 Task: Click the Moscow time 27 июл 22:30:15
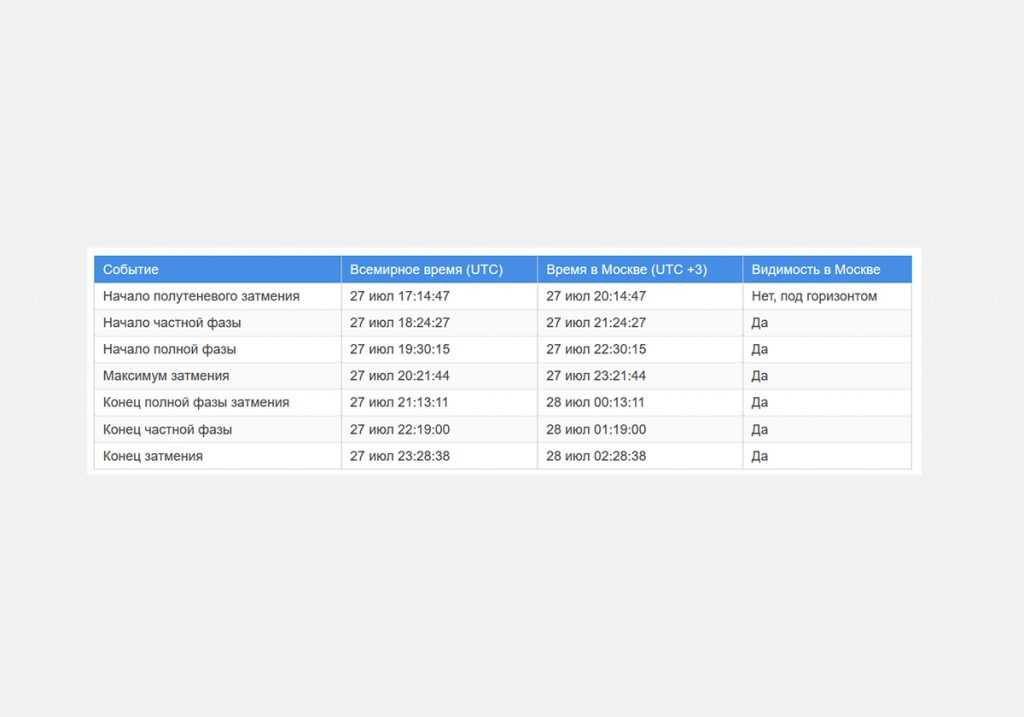[596, 349]
